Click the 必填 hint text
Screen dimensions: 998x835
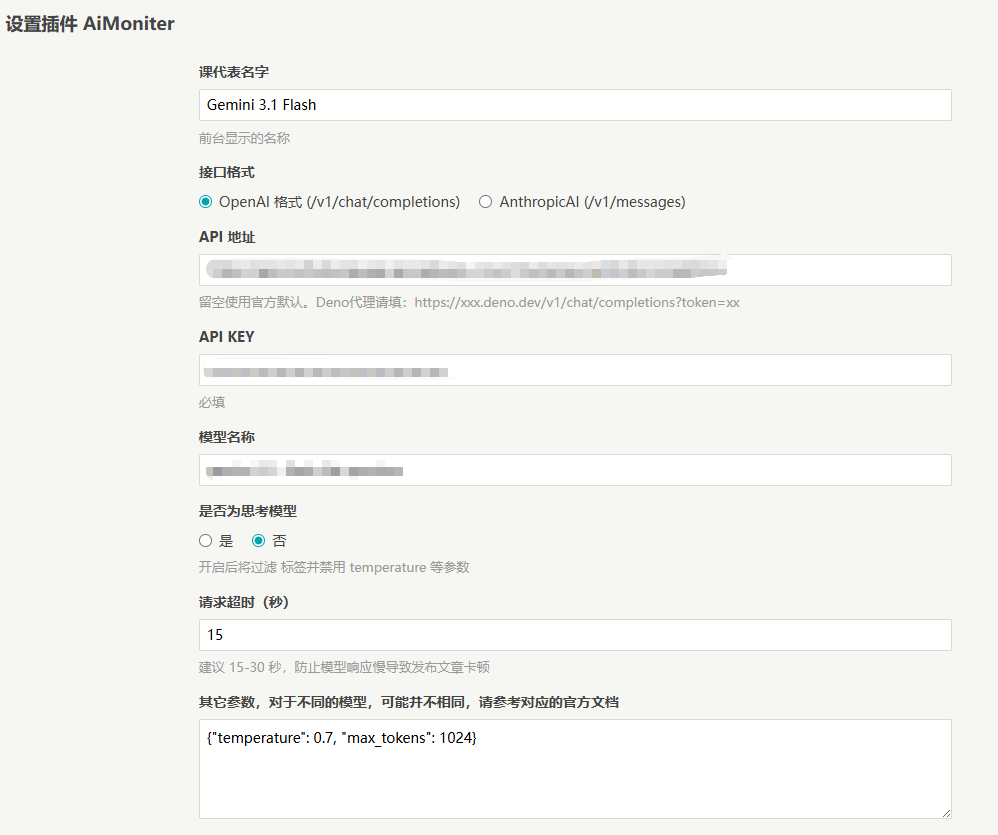[x=212, y=402]
